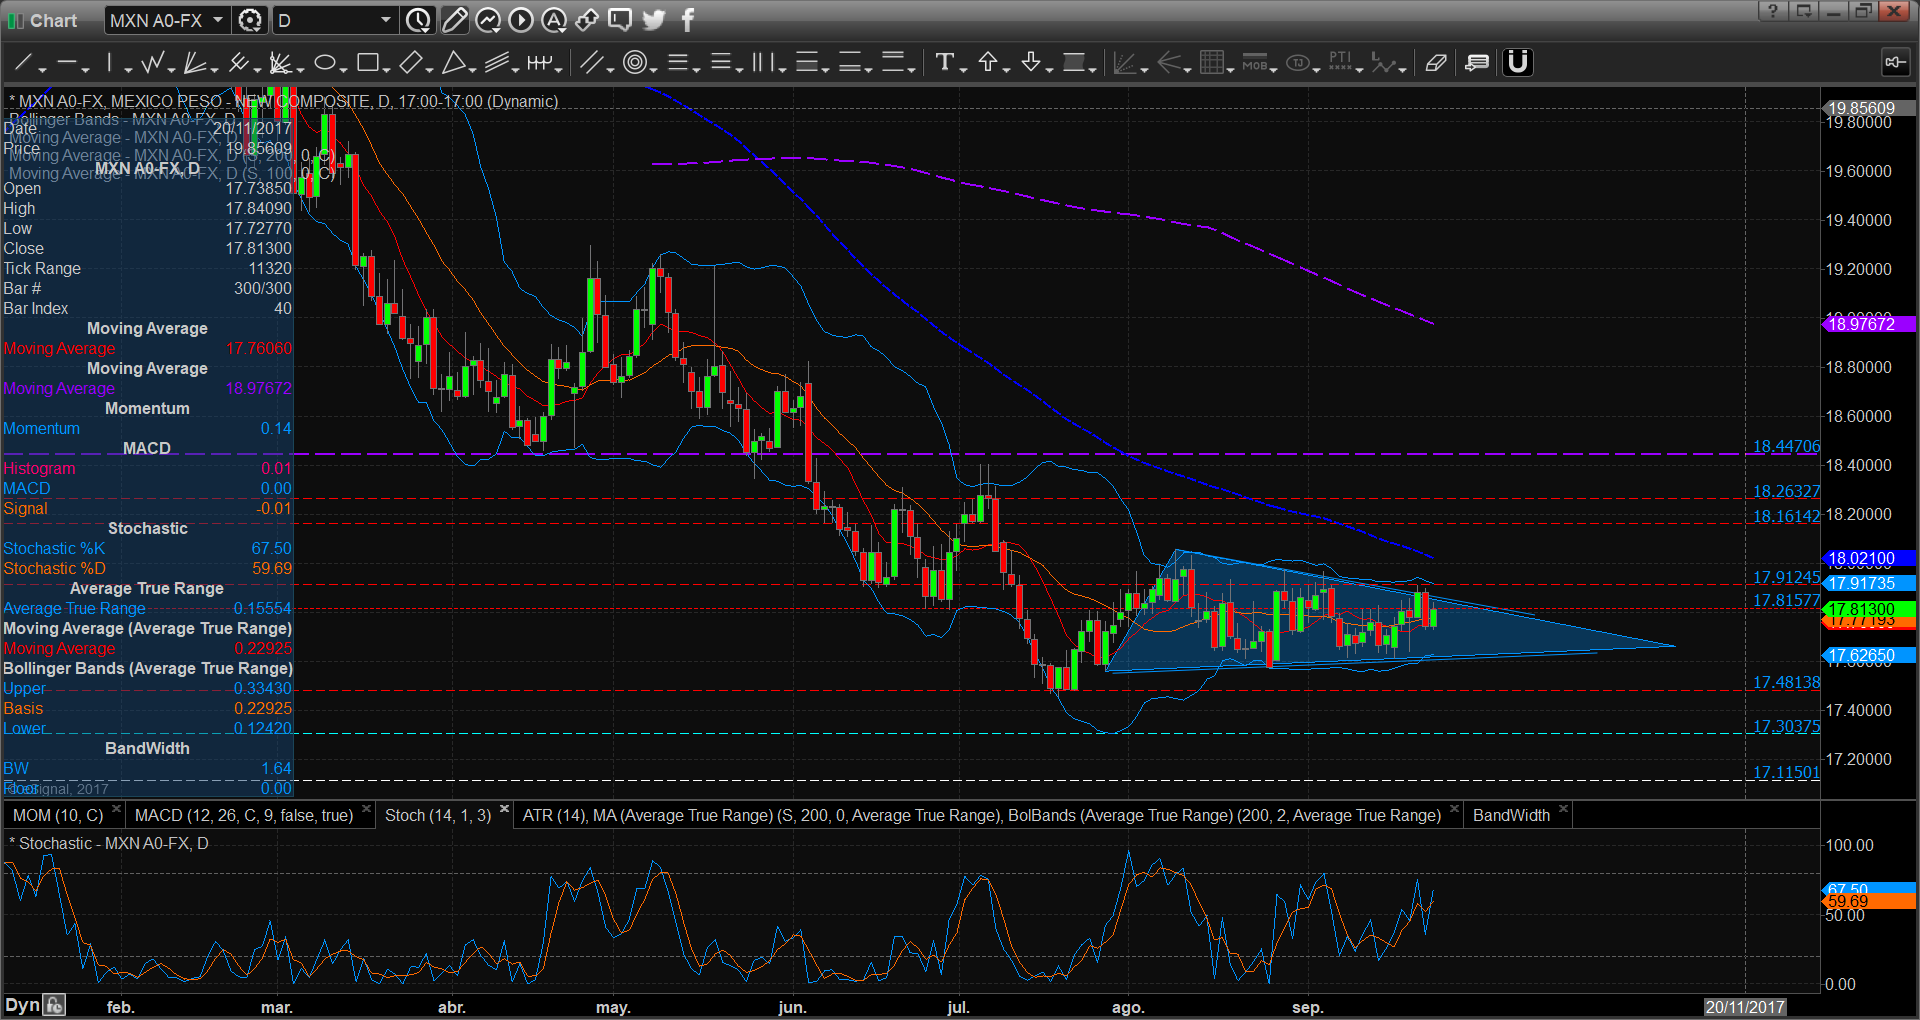Toggle the pin toolbar button
The width and height of the screenshot is (1920, 1020).
click(1895, 63)
